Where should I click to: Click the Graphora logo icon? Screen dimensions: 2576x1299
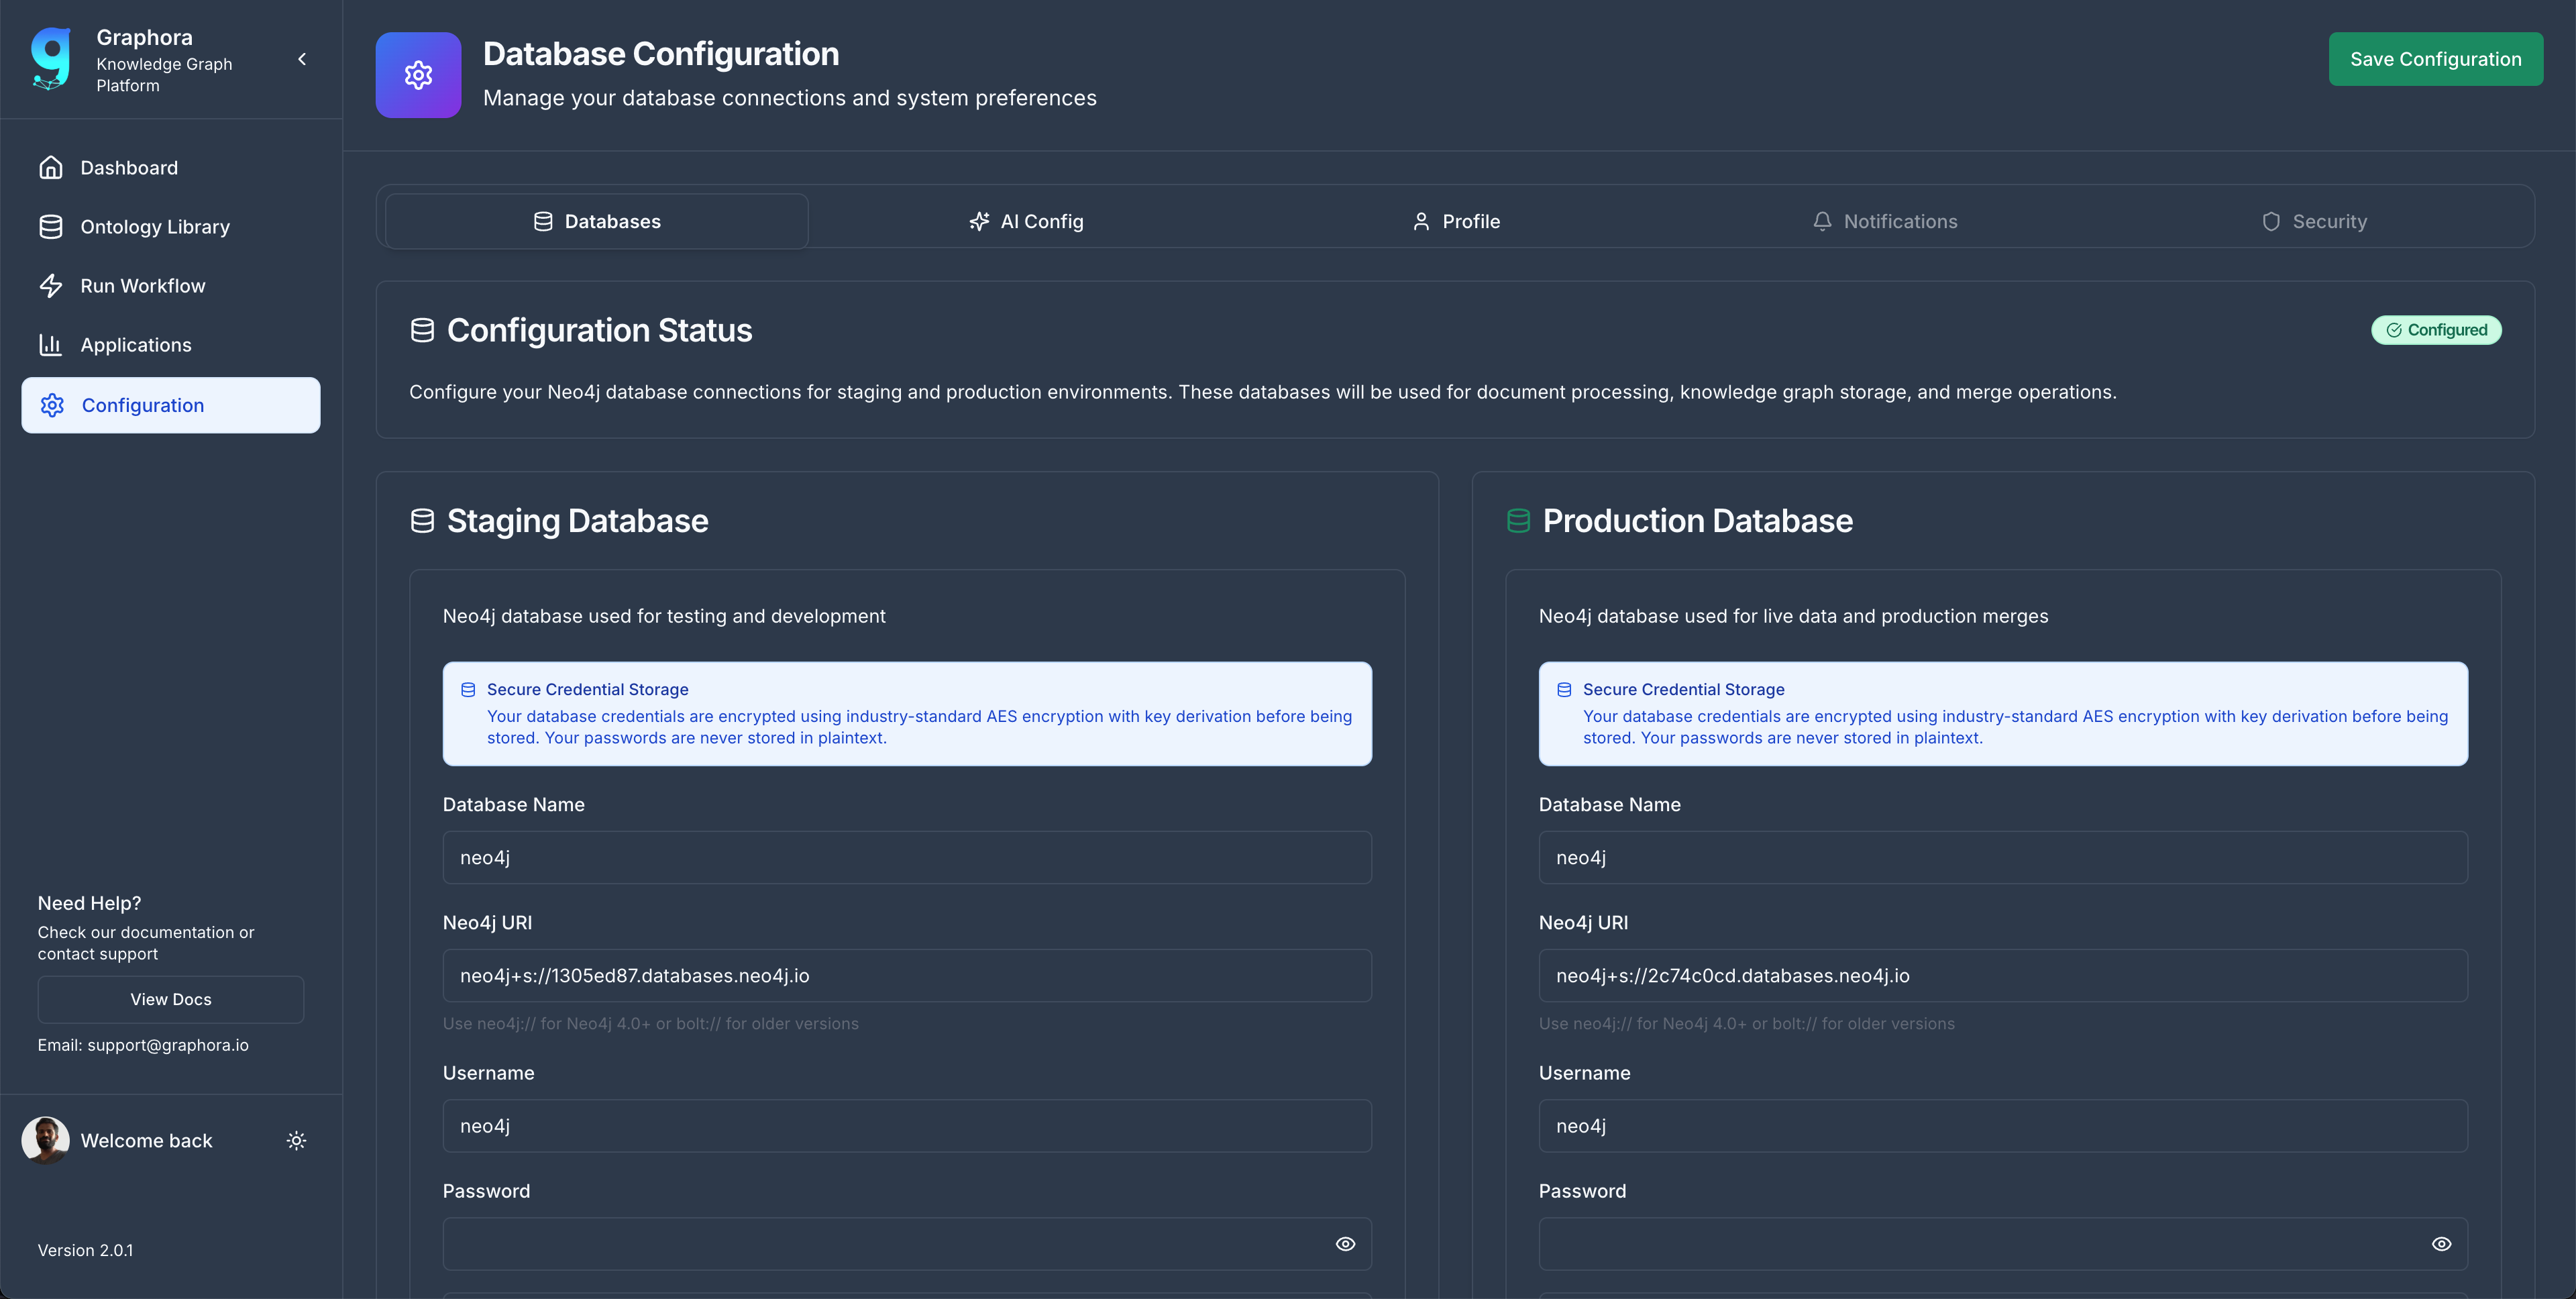(51, 59)
